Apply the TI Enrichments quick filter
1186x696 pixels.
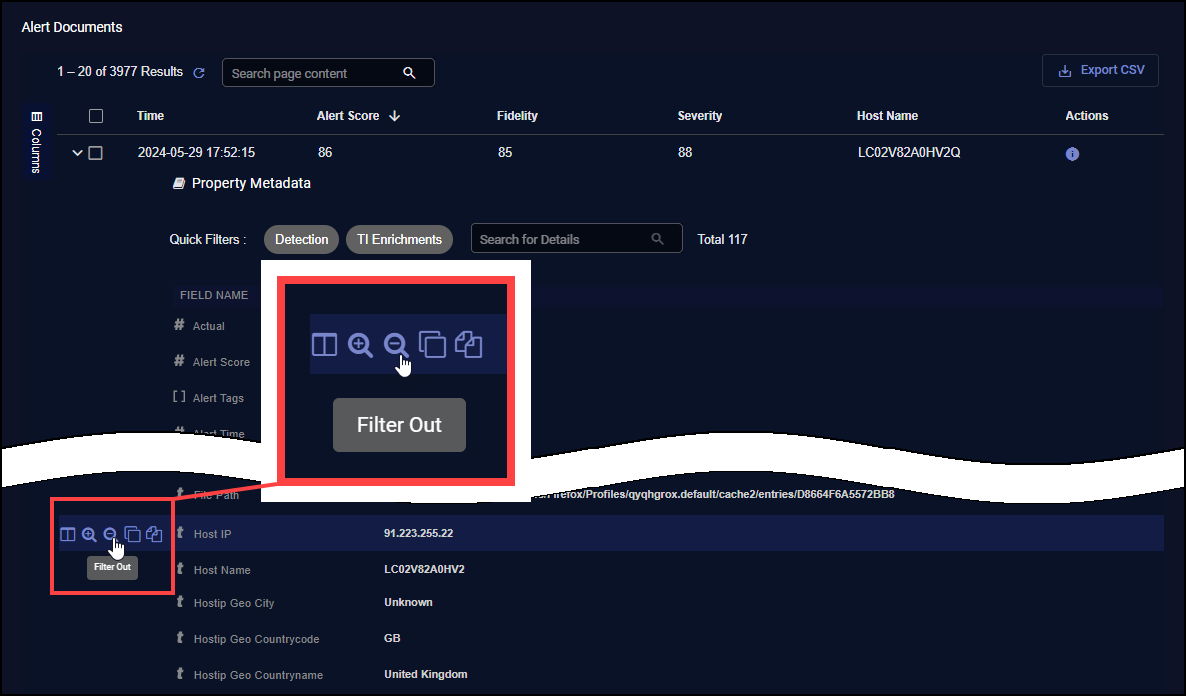click(399, 240)
